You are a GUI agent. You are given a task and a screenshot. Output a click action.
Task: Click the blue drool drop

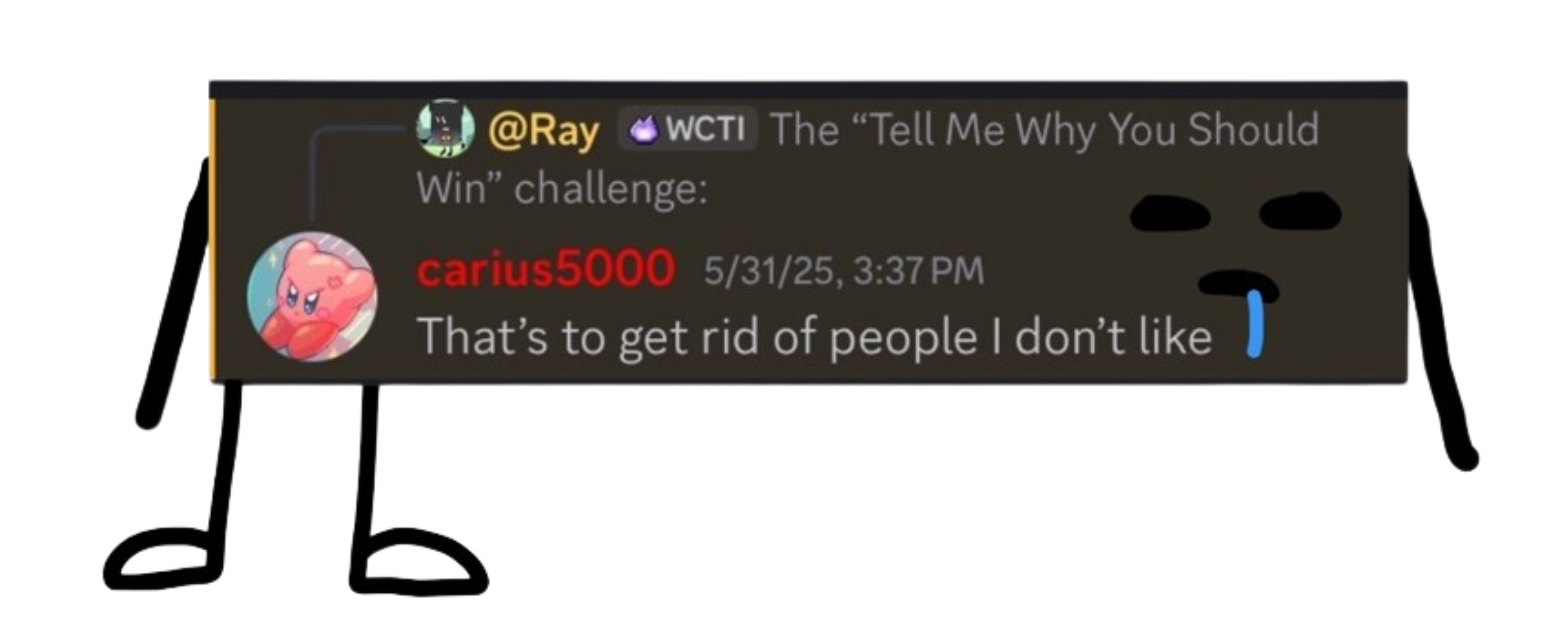tap(1256, 329)
